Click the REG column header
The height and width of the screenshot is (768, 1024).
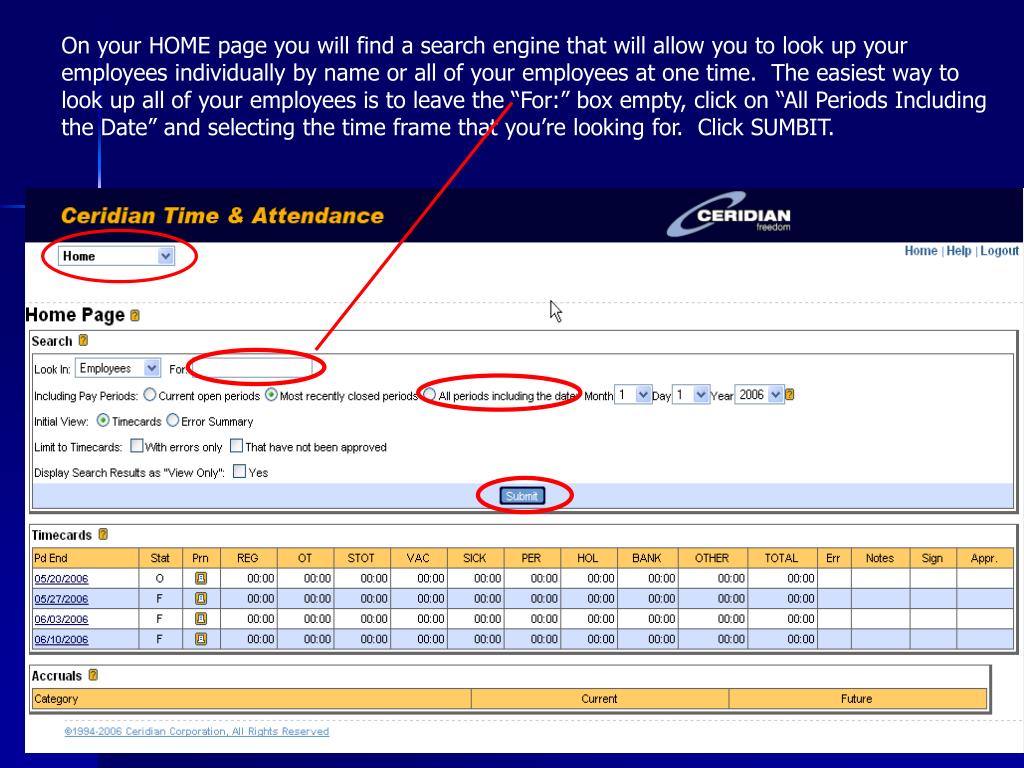[x=248, y=558]
